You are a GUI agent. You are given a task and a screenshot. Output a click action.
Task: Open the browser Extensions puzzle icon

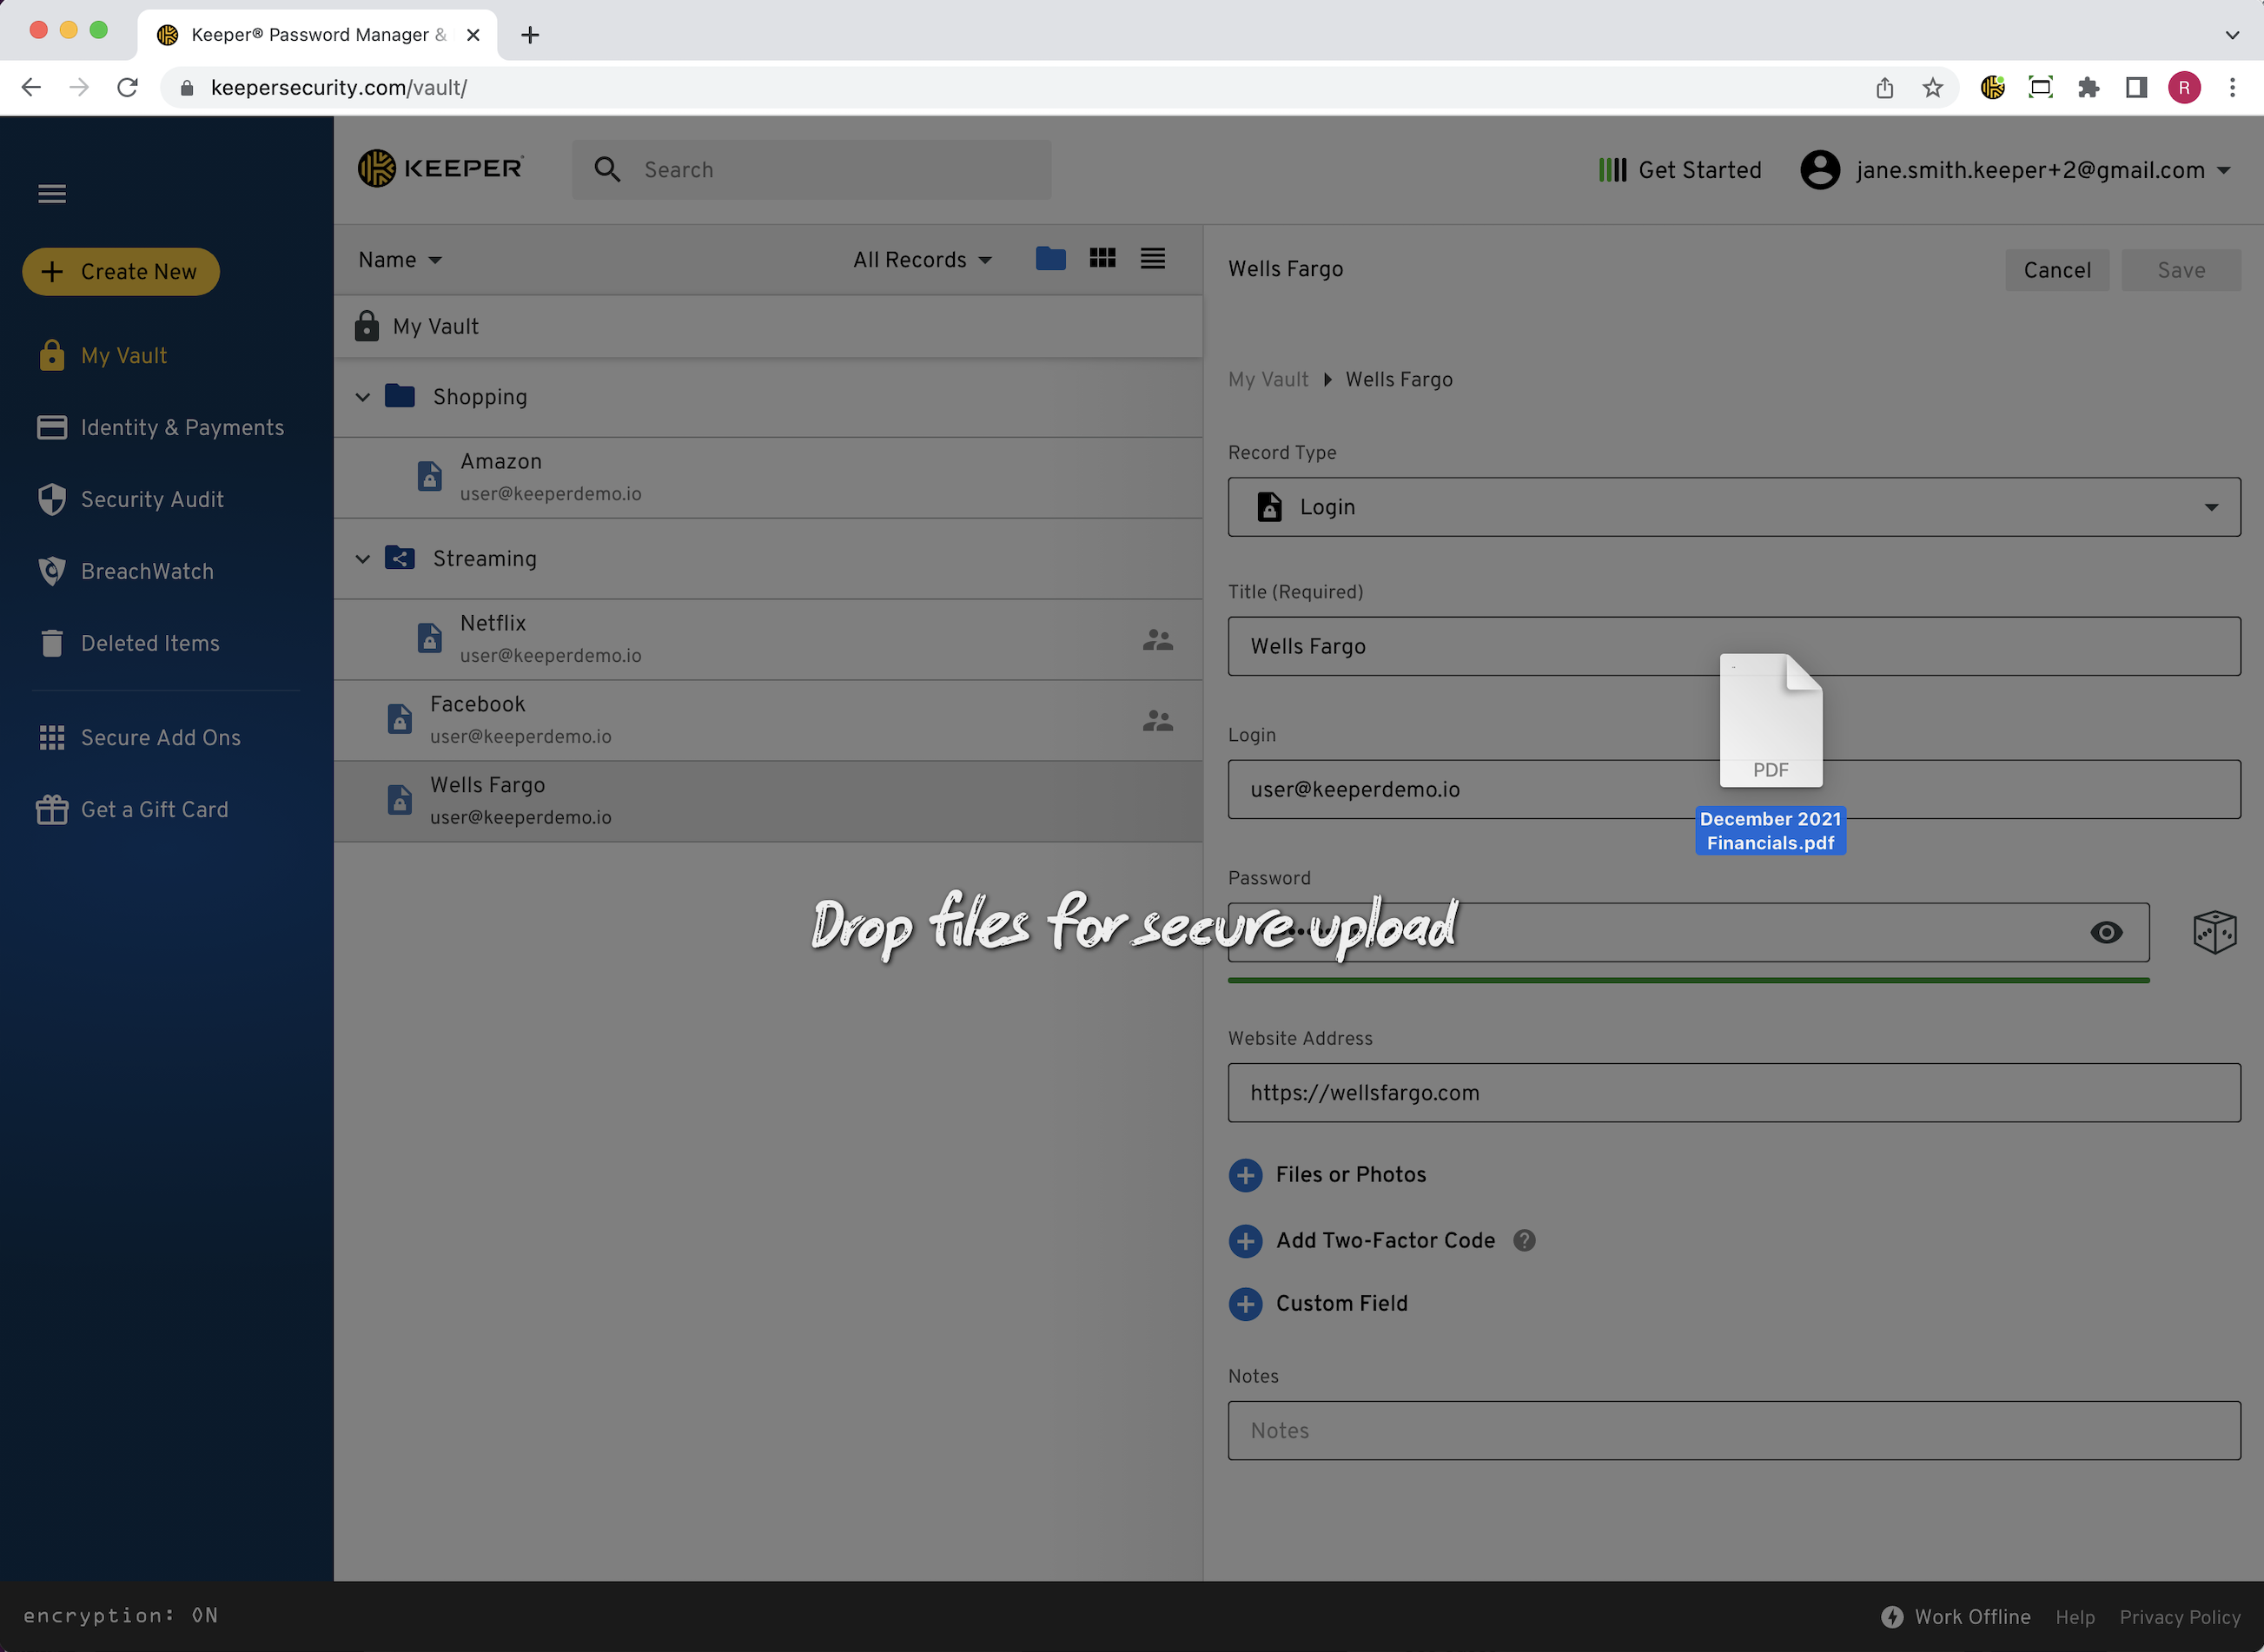2088,88
